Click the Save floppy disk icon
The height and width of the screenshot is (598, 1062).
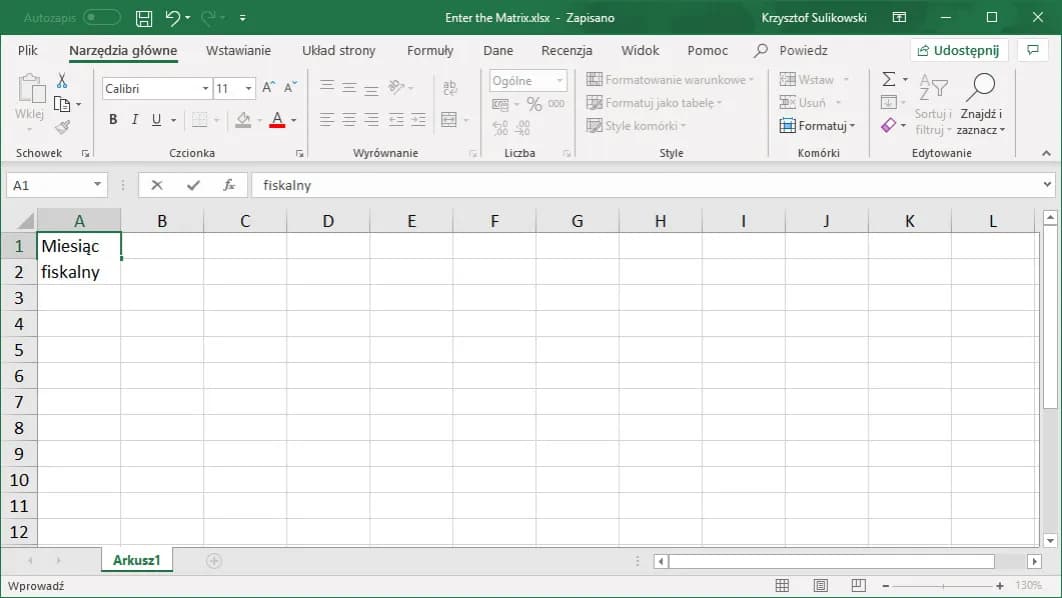144,18
